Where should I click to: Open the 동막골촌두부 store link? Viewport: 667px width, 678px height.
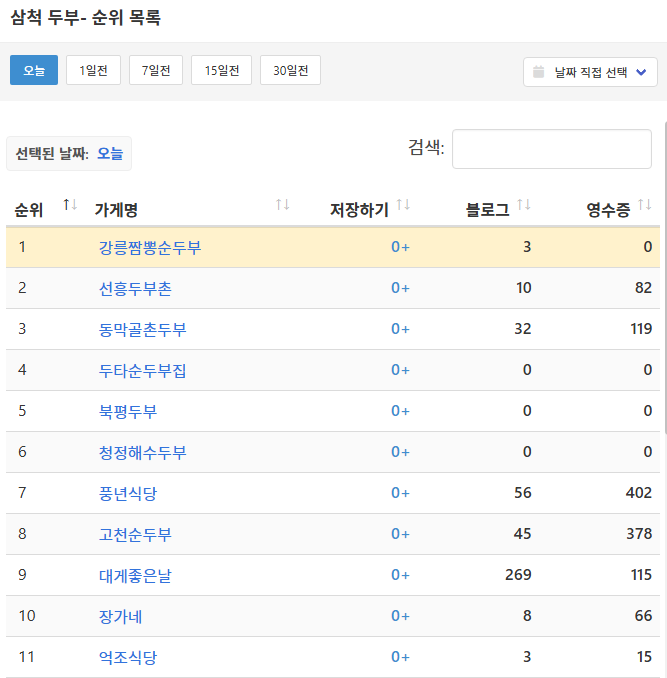142,329
